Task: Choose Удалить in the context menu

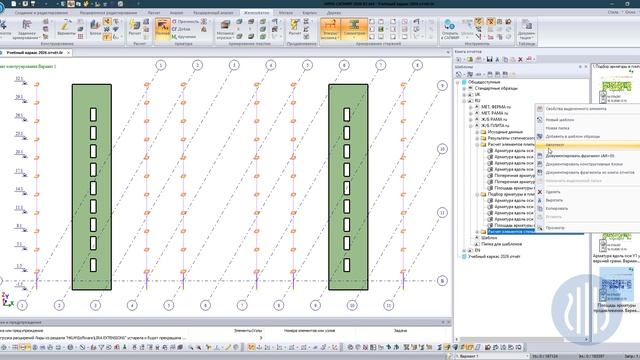Action: pyautogui.click(x=553, y=192)
